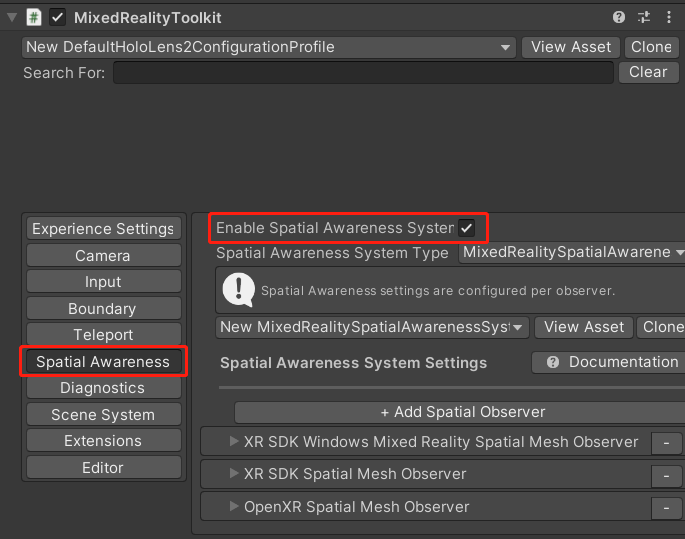
Task: Collapse the MixedRealityToolkit component foldout
Action: pos(11,18)
